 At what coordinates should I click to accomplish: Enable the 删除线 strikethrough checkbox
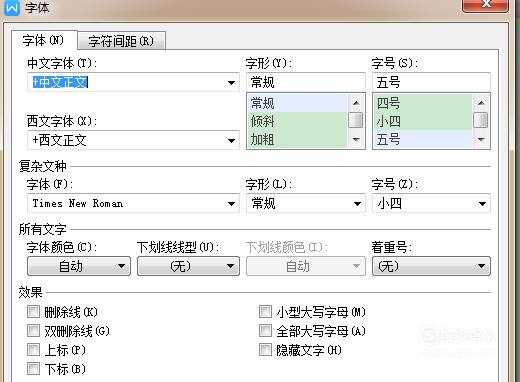point(33,312)
